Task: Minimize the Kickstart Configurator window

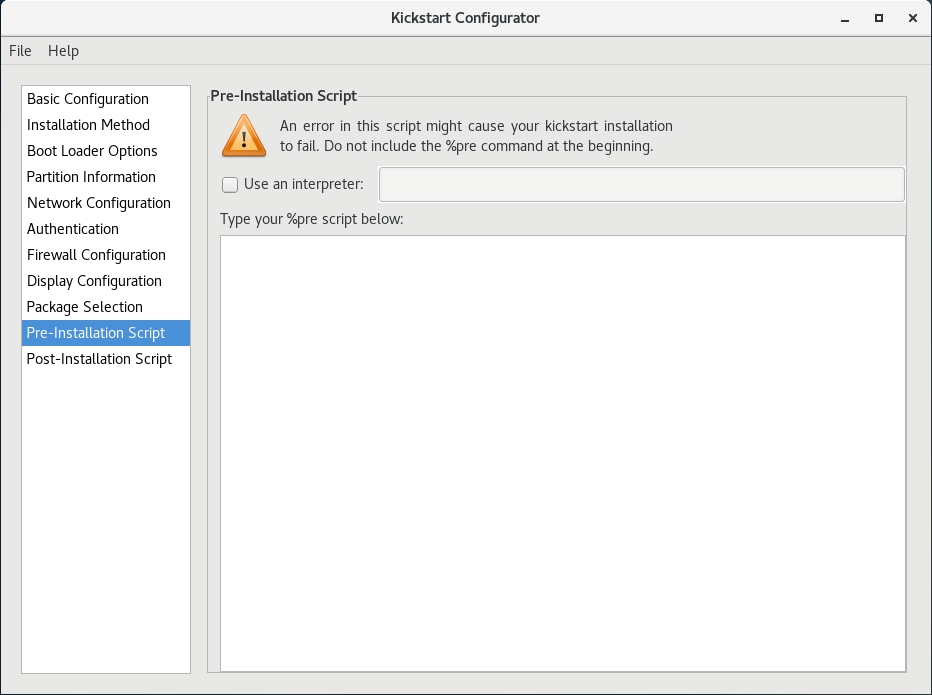Action: click(x=845, y=18)
